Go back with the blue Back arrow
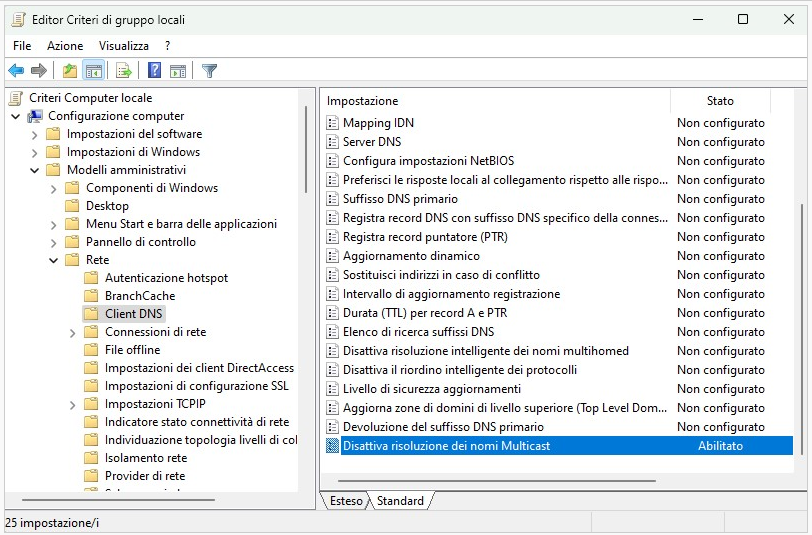 pos(17,70)
